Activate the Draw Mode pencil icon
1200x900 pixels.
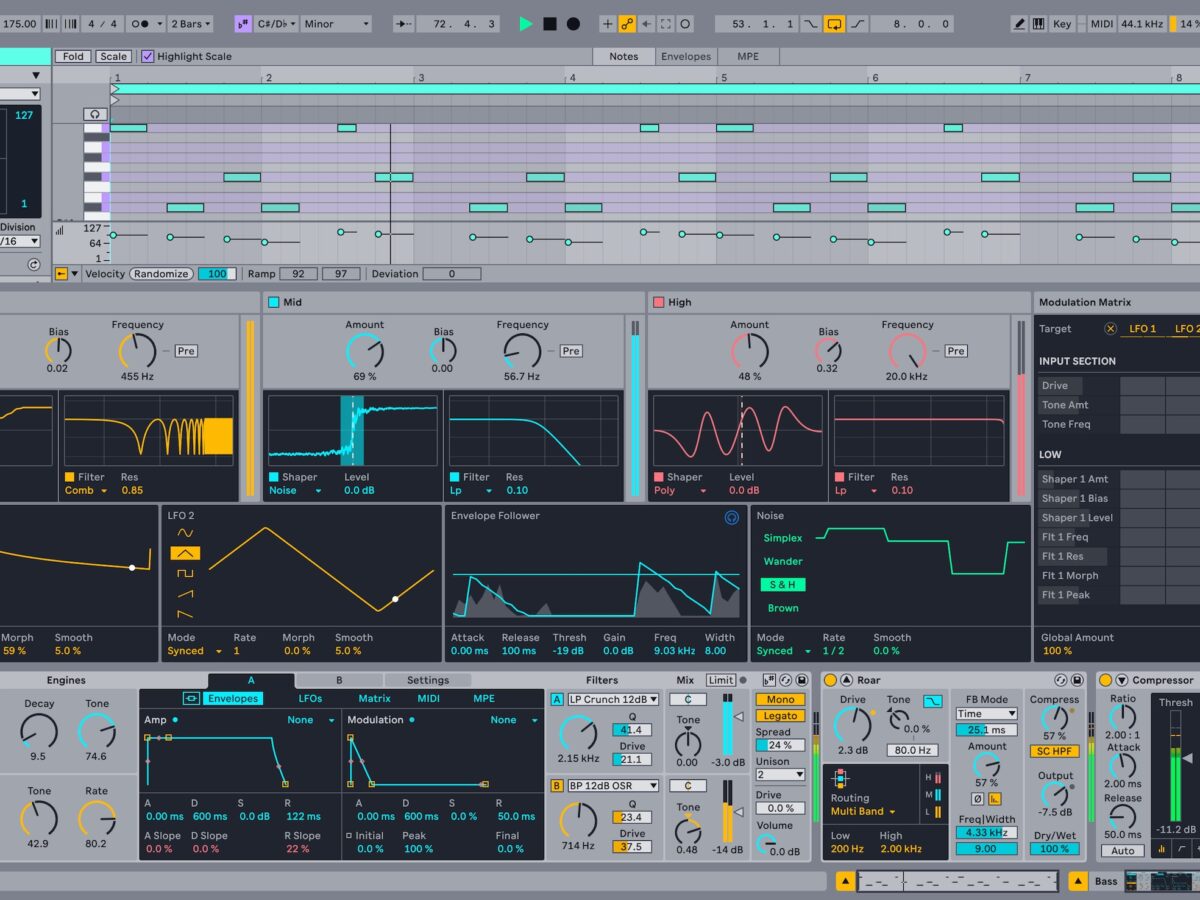coord(1021,21)
